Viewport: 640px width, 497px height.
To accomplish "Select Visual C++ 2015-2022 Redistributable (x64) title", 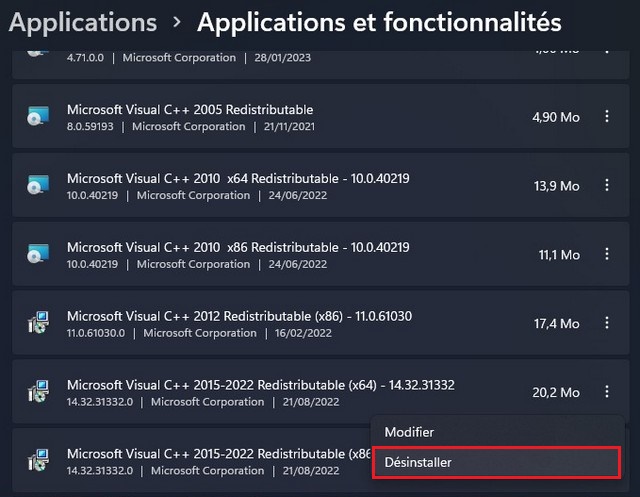I will [x=261, y=385].
